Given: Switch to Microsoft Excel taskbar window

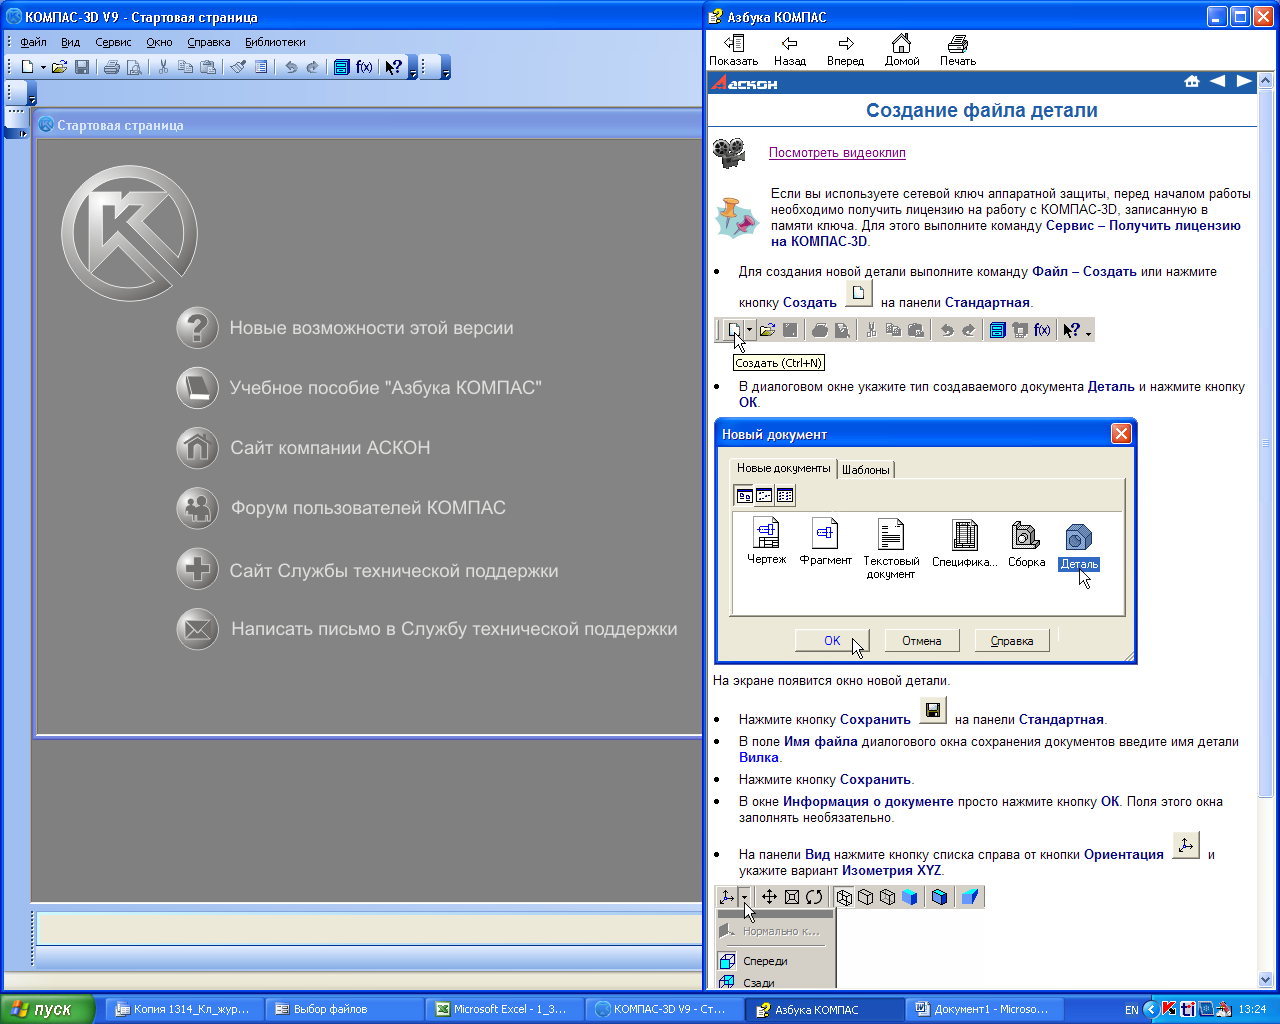Looking at the screenshot, I should coord(503,1009).
